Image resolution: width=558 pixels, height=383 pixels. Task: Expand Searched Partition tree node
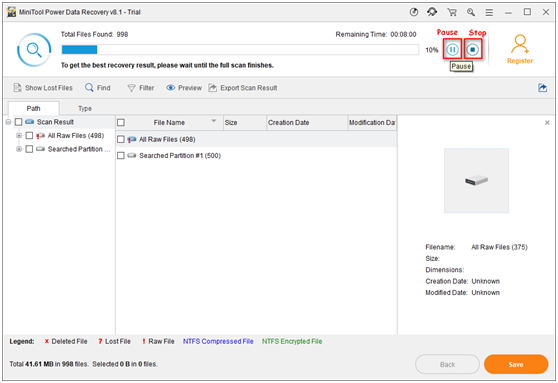19,149
